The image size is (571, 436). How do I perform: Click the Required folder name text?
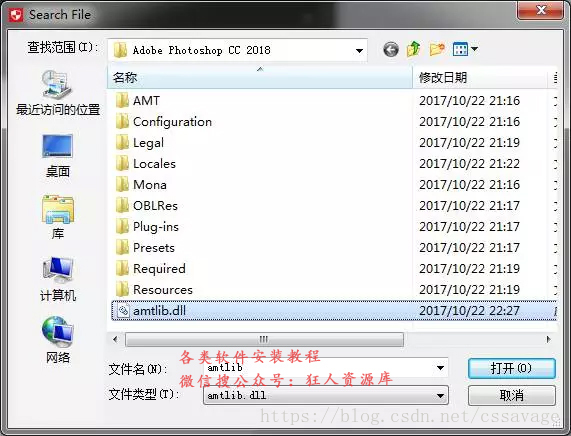click(x=160, y=269)
